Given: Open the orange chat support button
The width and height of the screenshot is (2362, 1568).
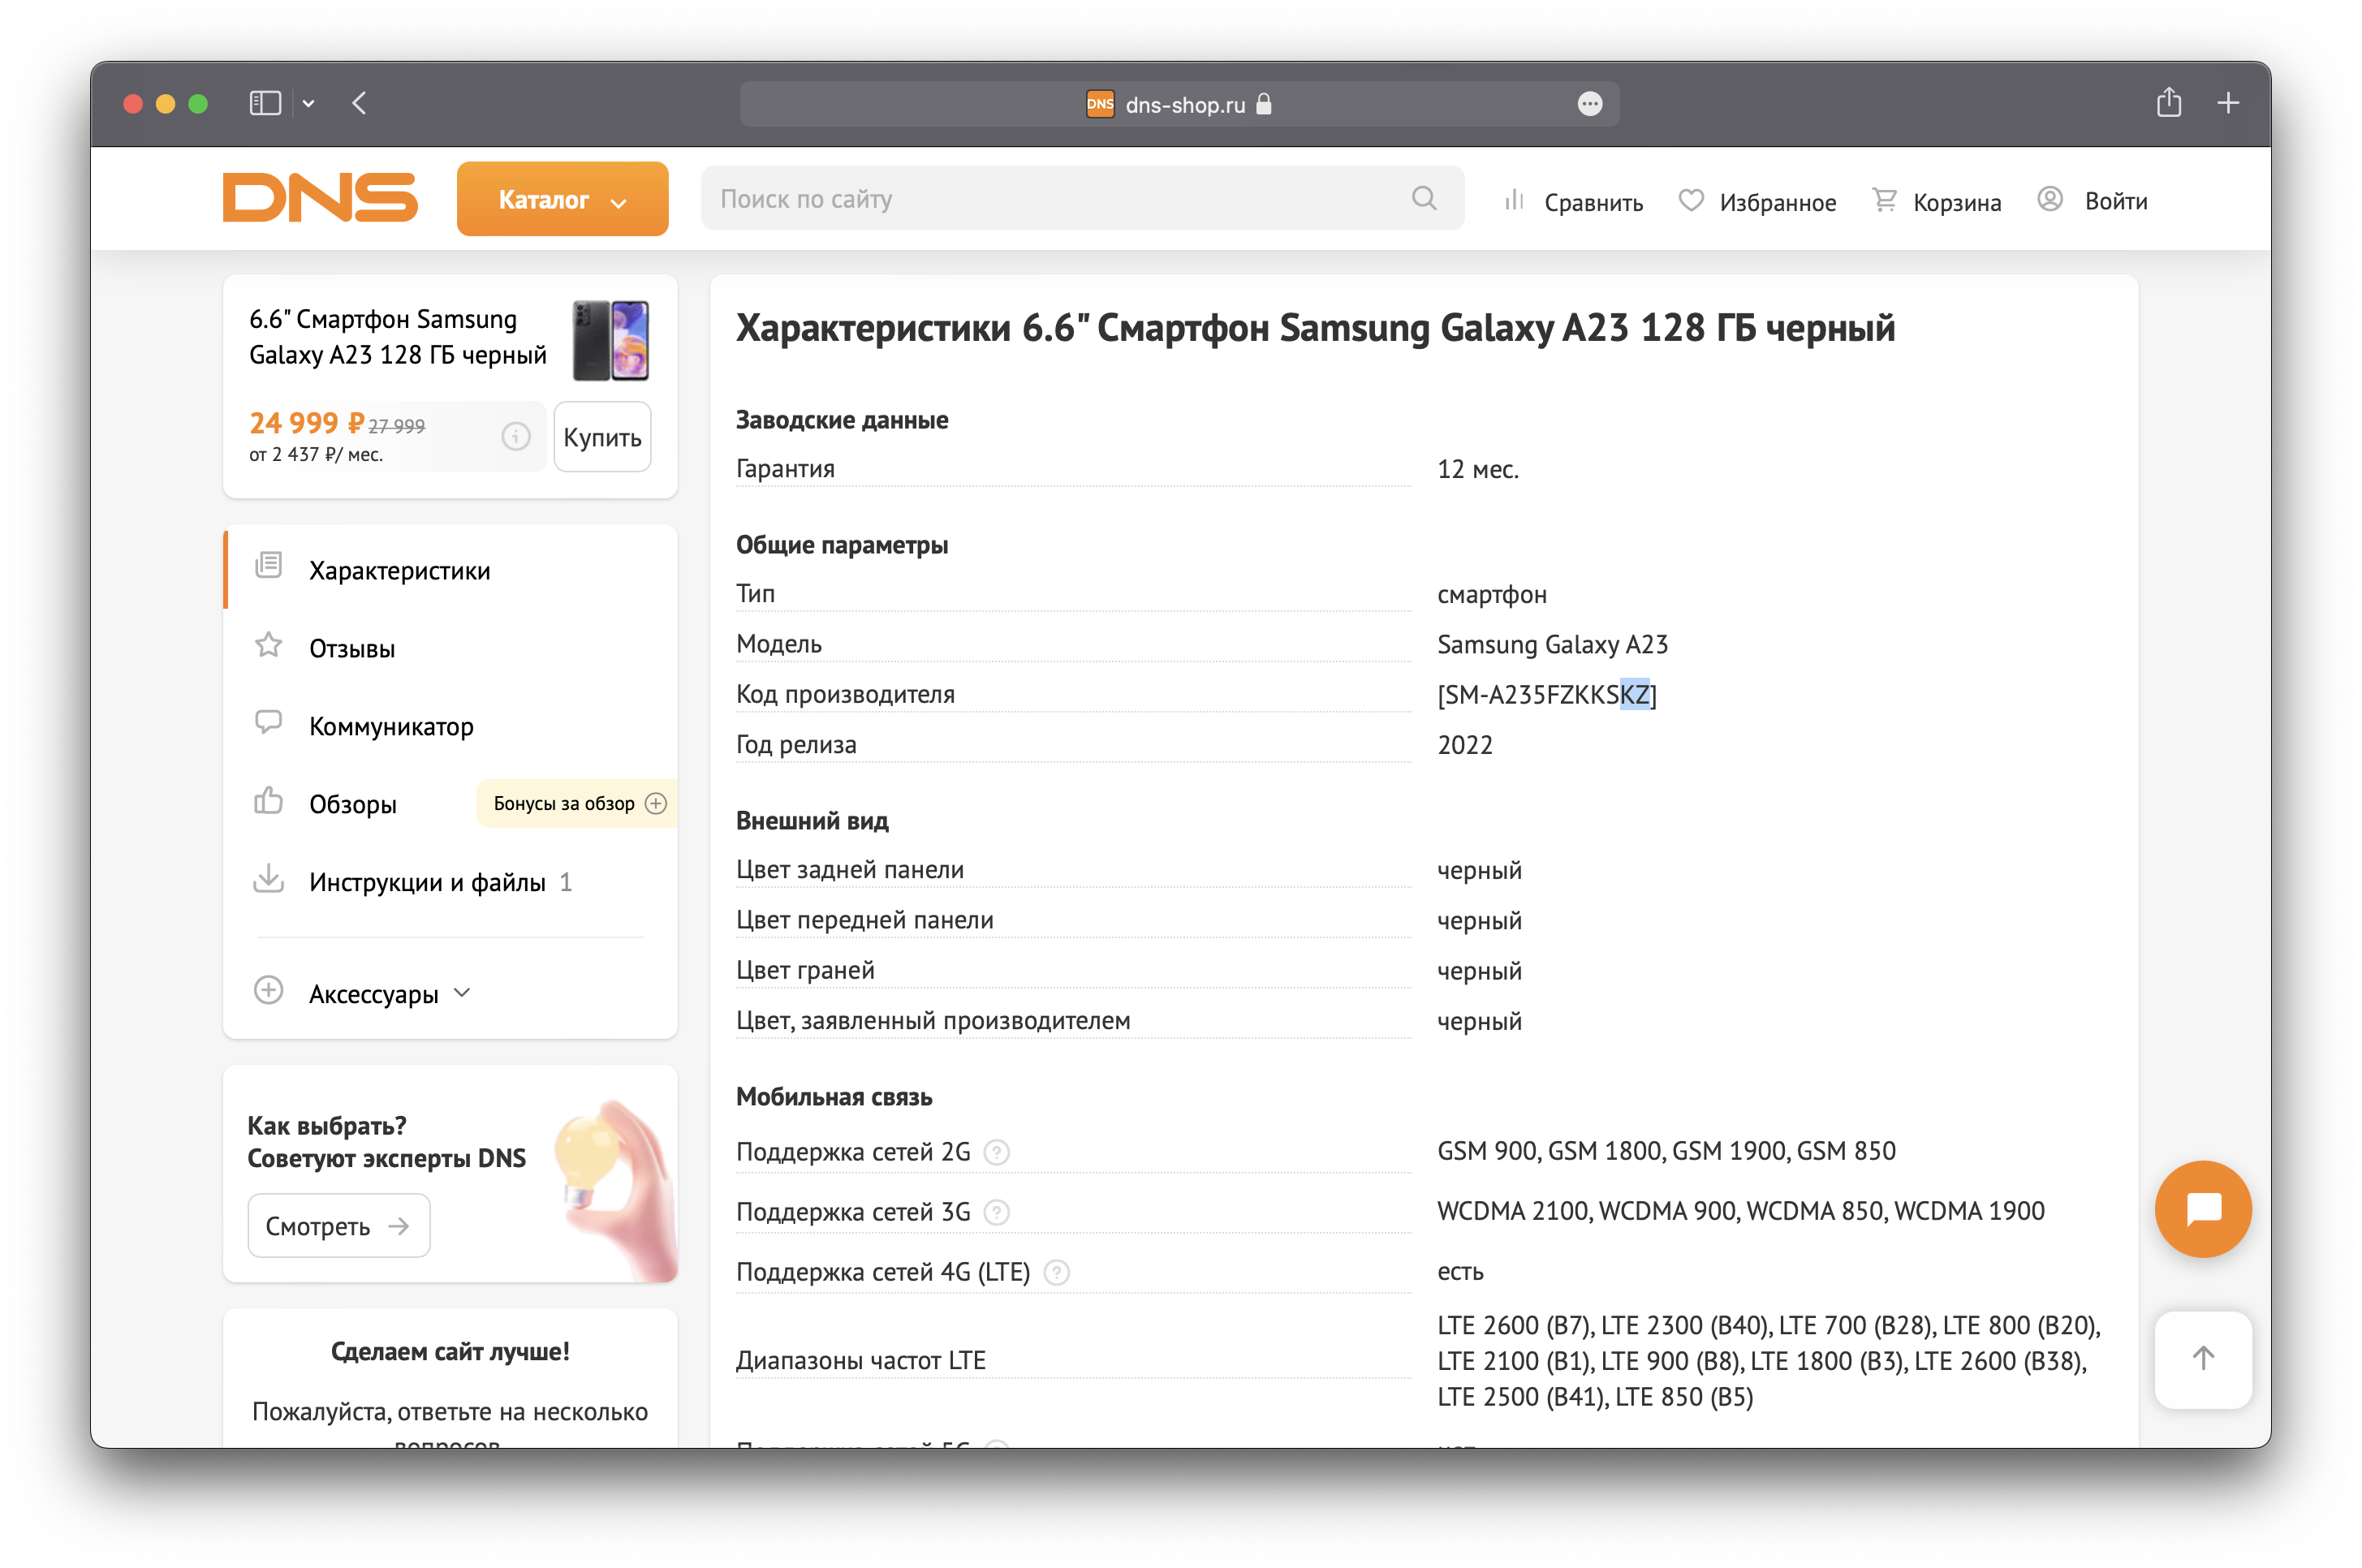Looking at the screenshot, I should 2203,1209.
